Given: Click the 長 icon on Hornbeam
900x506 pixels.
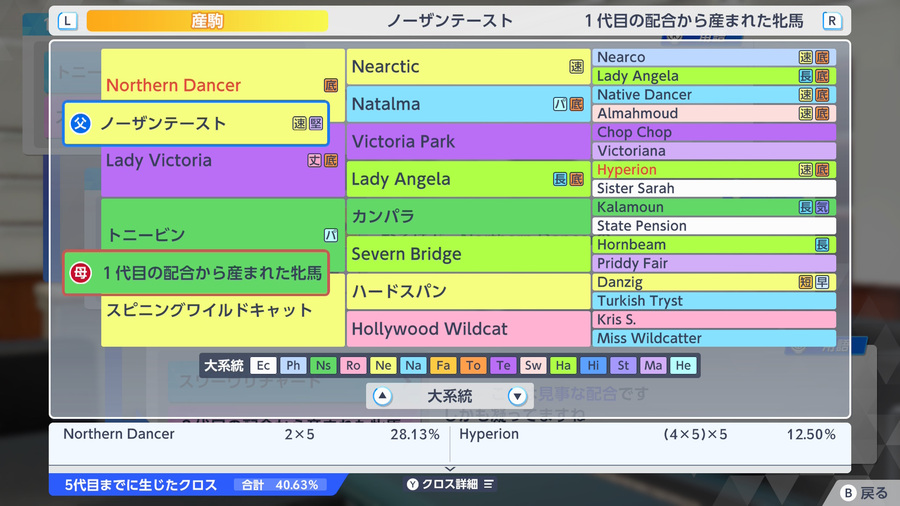Looking at the screenshot, I should click(822, 244).
